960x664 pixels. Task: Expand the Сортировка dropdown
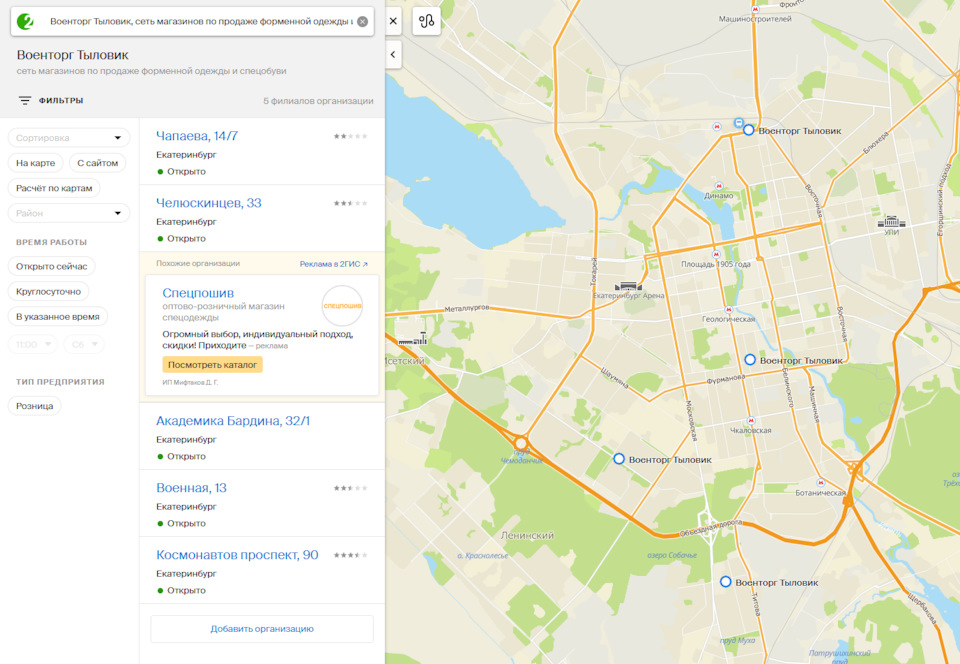pyautogui.click(x=69, y=138)
